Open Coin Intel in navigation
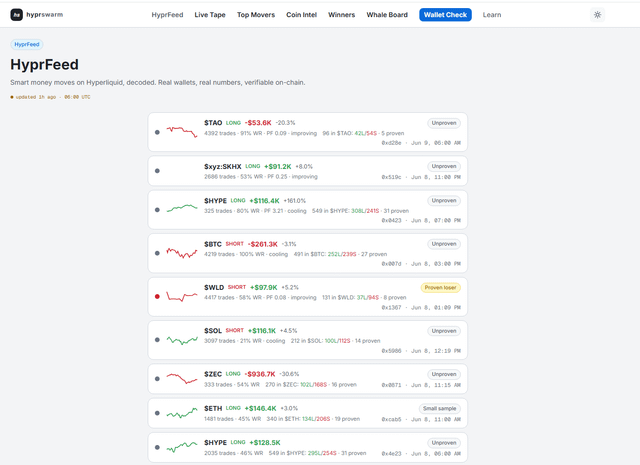The image size is (640, 465). [301, 15]
